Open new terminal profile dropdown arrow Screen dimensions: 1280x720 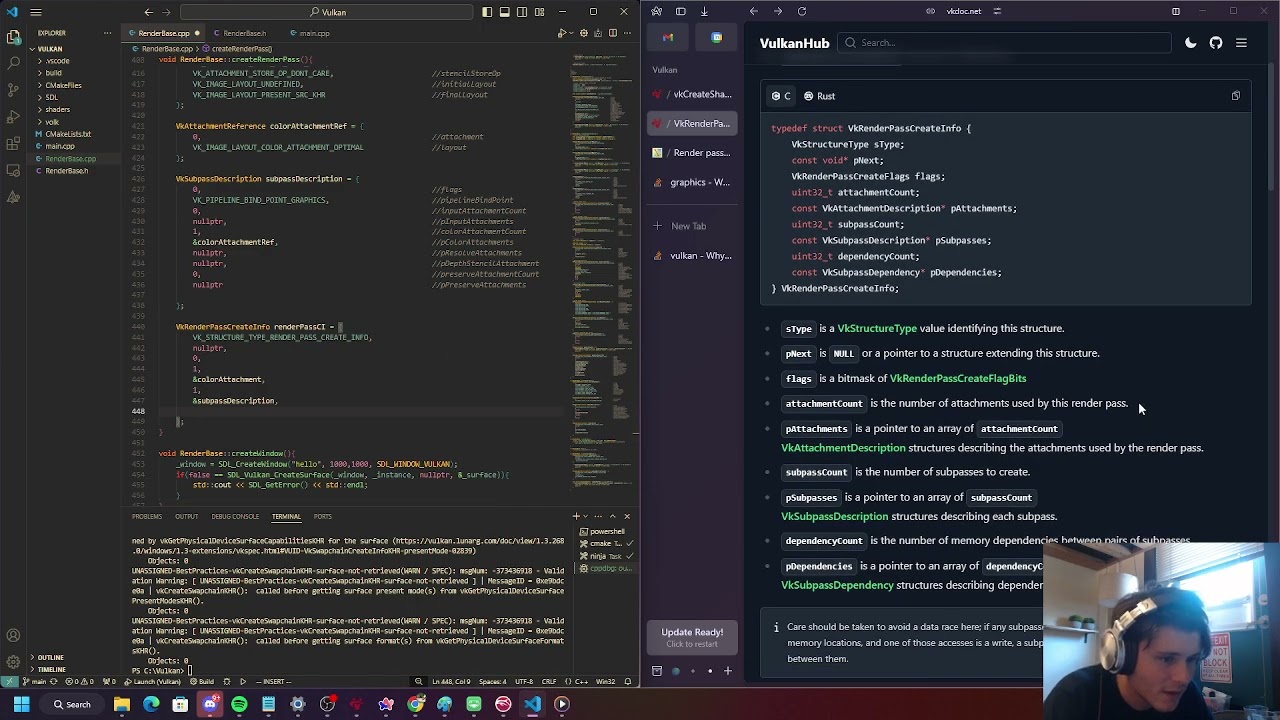click(x=586, y=516)
